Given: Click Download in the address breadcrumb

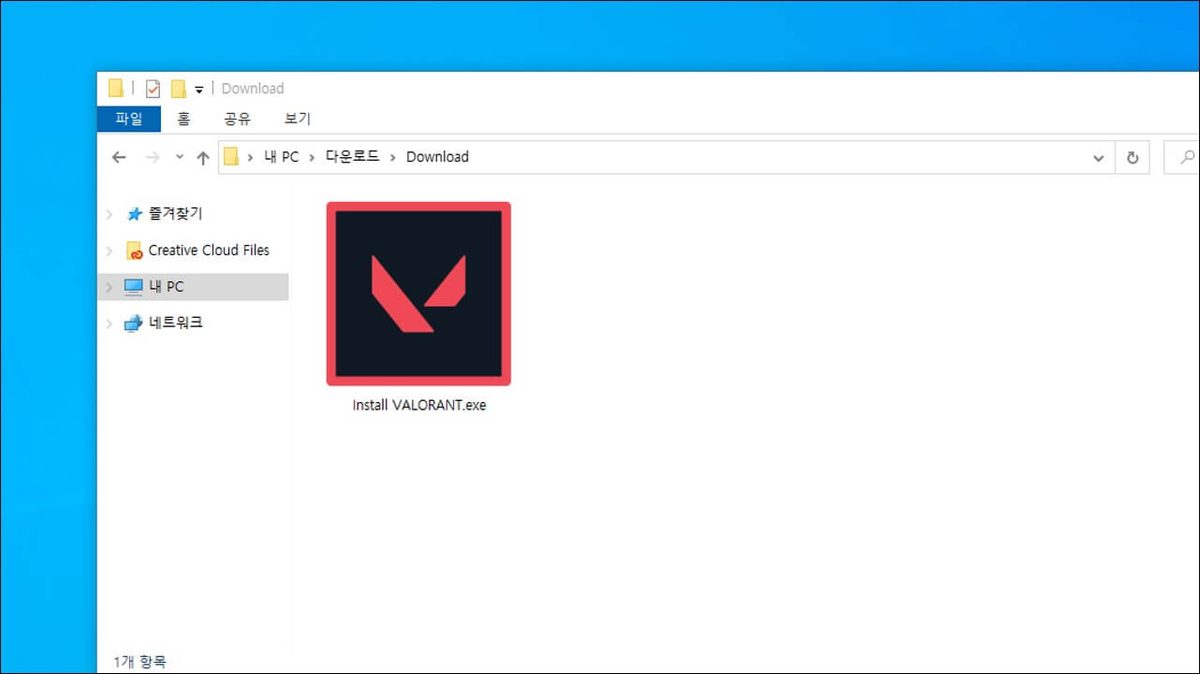Looking at the screenshot, I should click(x=437, y=157).
